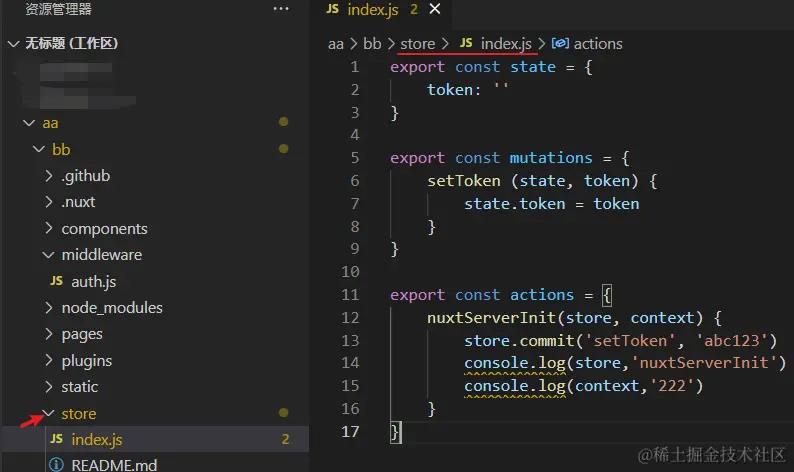Click the word actions on line 11

pyautogui.click(x=542, y=295)
